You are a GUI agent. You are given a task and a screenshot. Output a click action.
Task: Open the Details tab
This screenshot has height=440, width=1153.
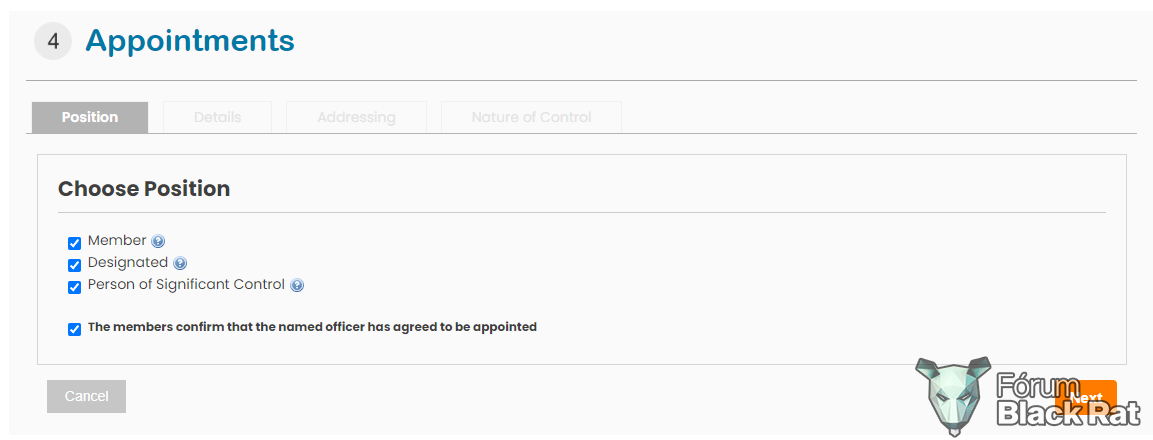pyautogui.click(x=218, y=118)
